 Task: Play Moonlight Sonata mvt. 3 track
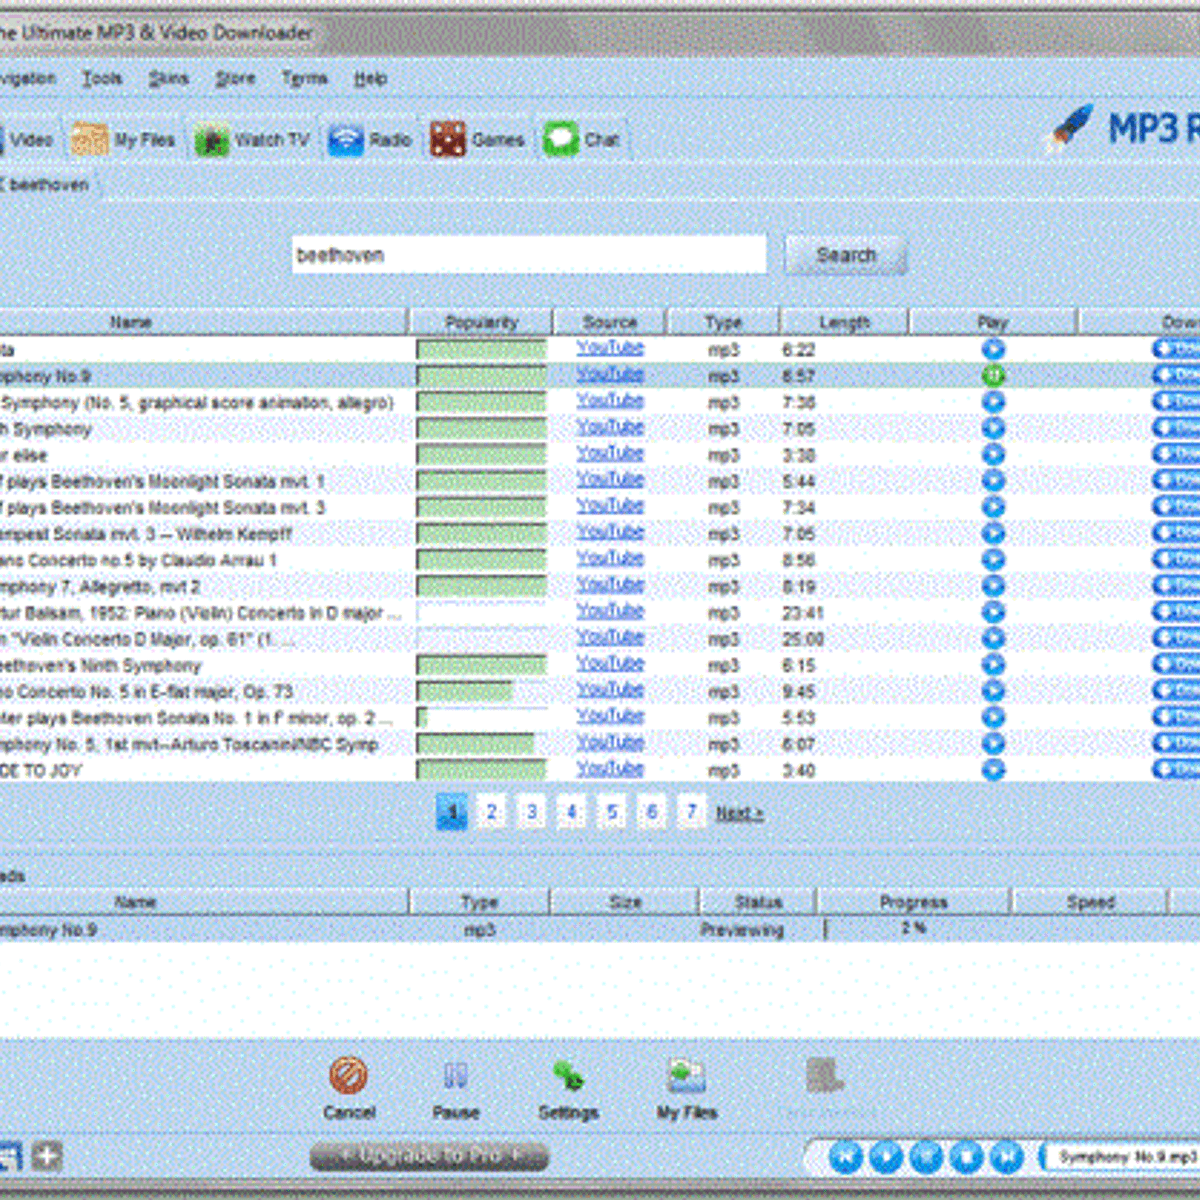pyautogui.click(x=993, y=507)
